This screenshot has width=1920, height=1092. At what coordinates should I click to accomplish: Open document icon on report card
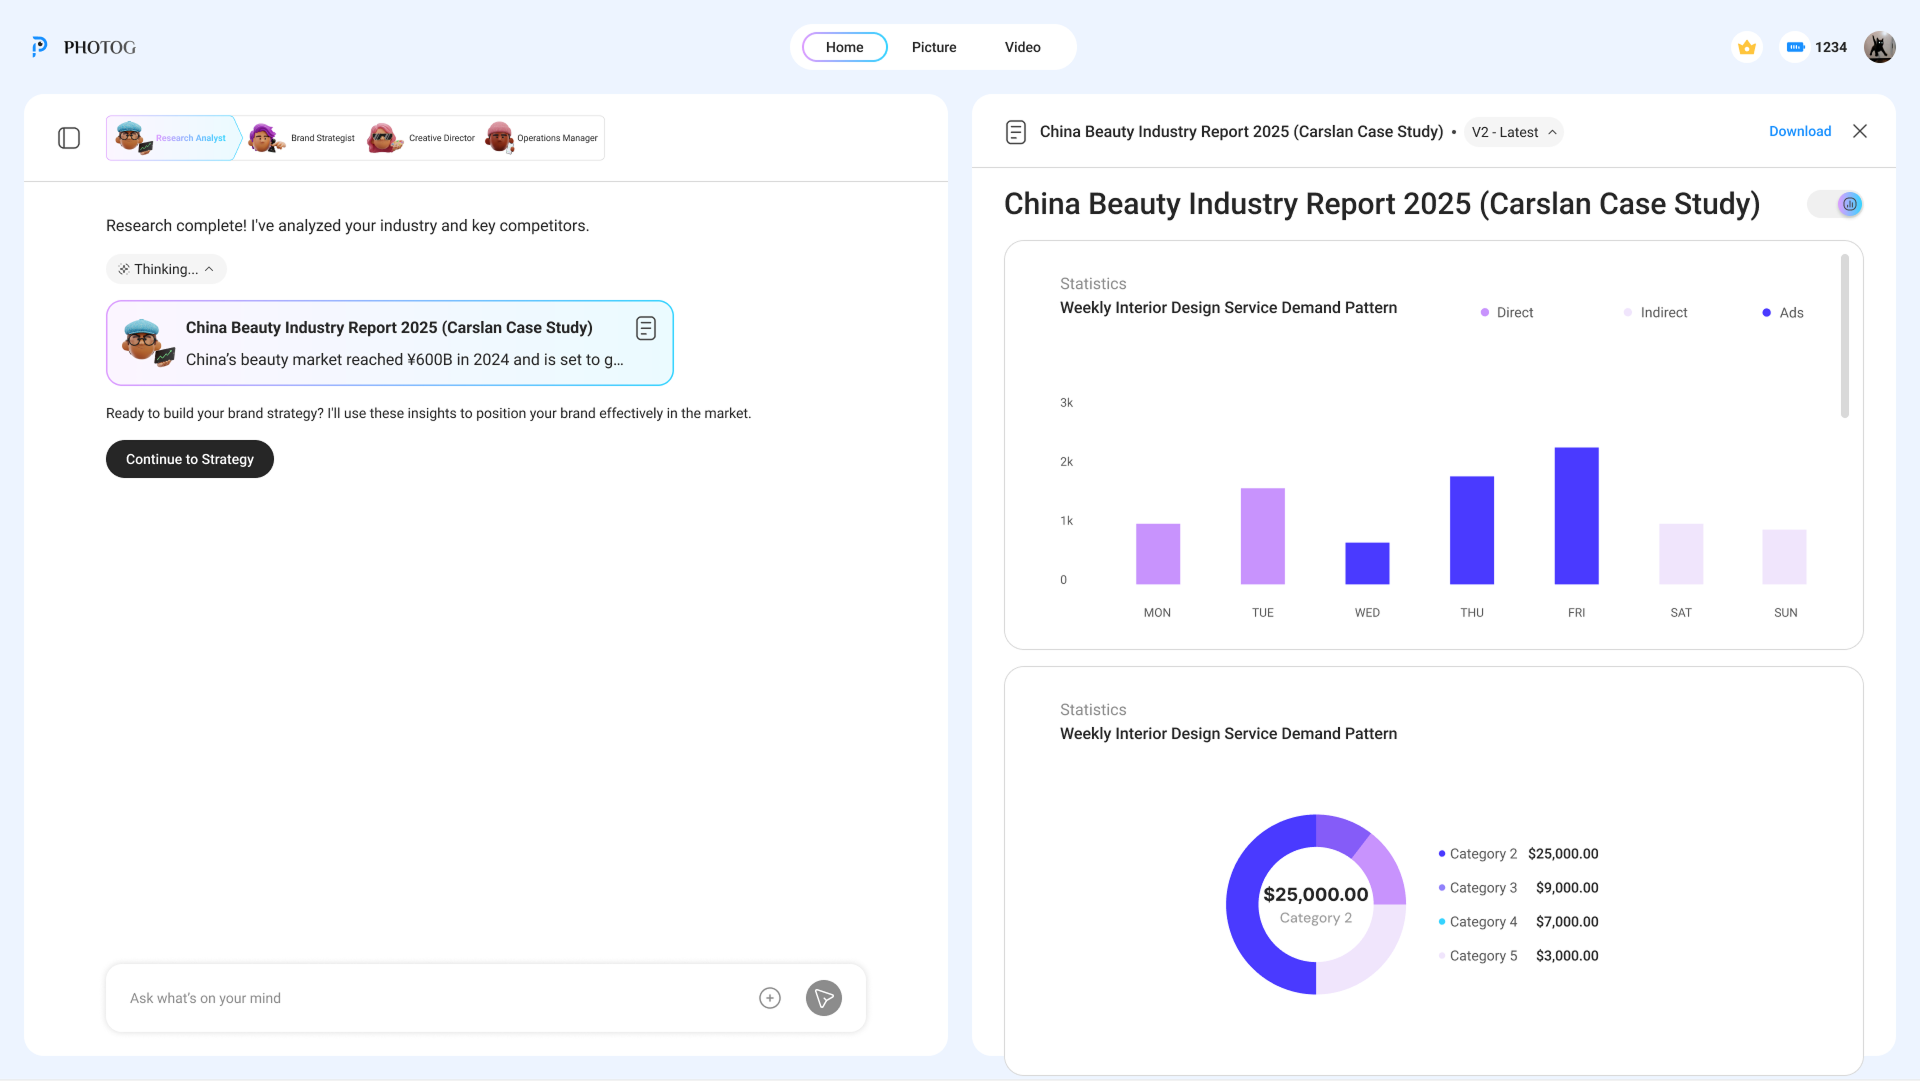pyautogui.click(x=646, y=328)
